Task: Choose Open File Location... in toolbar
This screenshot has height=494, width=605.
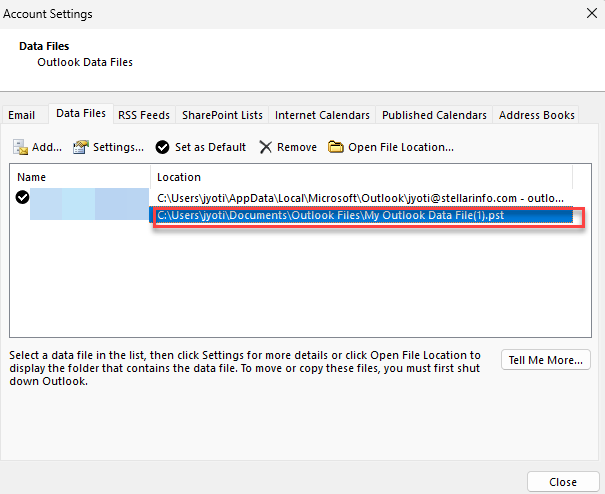Action: pos(401,147)
